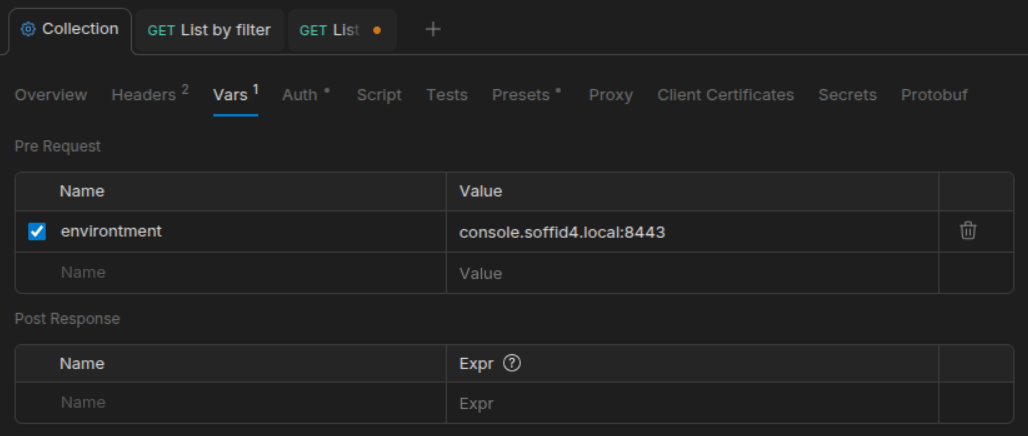Switch to the GET List by filter tab
The image size is (1028, 436).
point(209,30)
